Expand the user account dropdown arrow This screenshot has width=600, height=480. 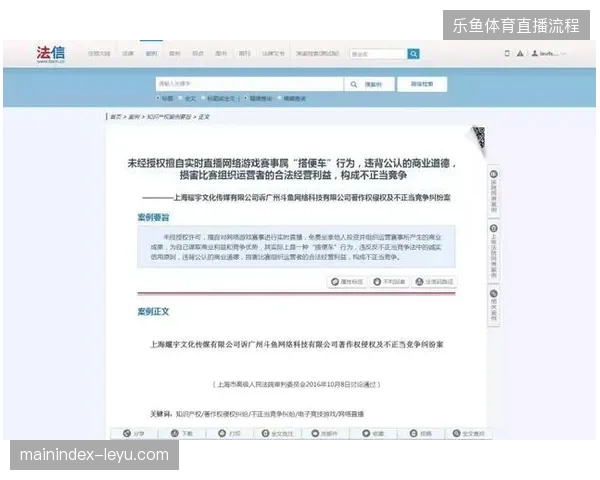[563, 54]
